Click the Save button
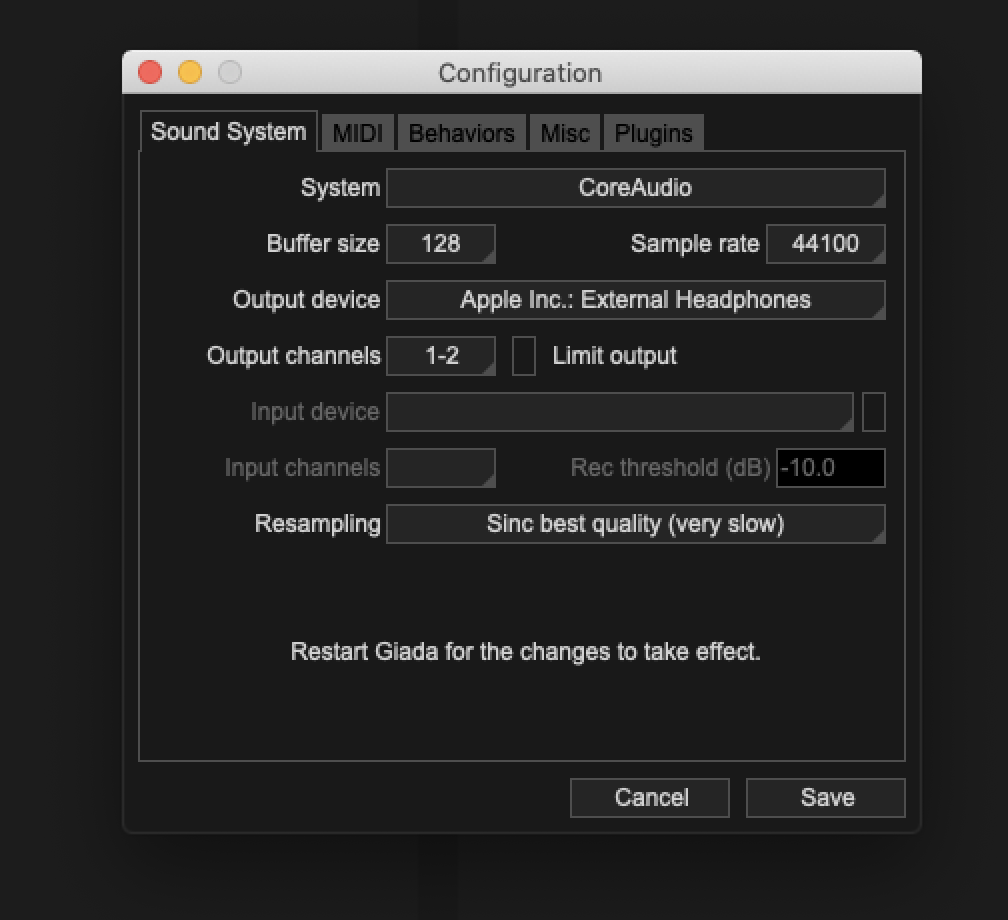This screenshot has height=920, width=1008. [825, 797]
